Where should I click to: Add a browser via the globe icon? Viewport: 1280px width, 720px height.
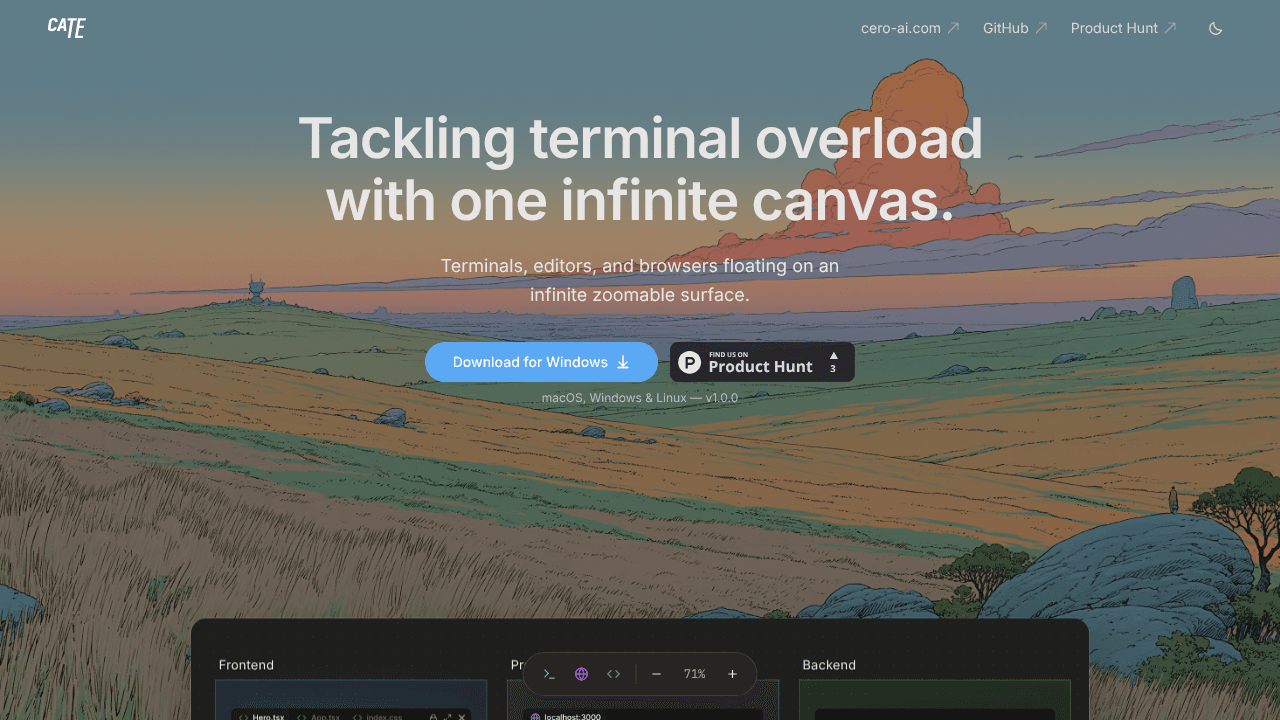pos(581,674)
